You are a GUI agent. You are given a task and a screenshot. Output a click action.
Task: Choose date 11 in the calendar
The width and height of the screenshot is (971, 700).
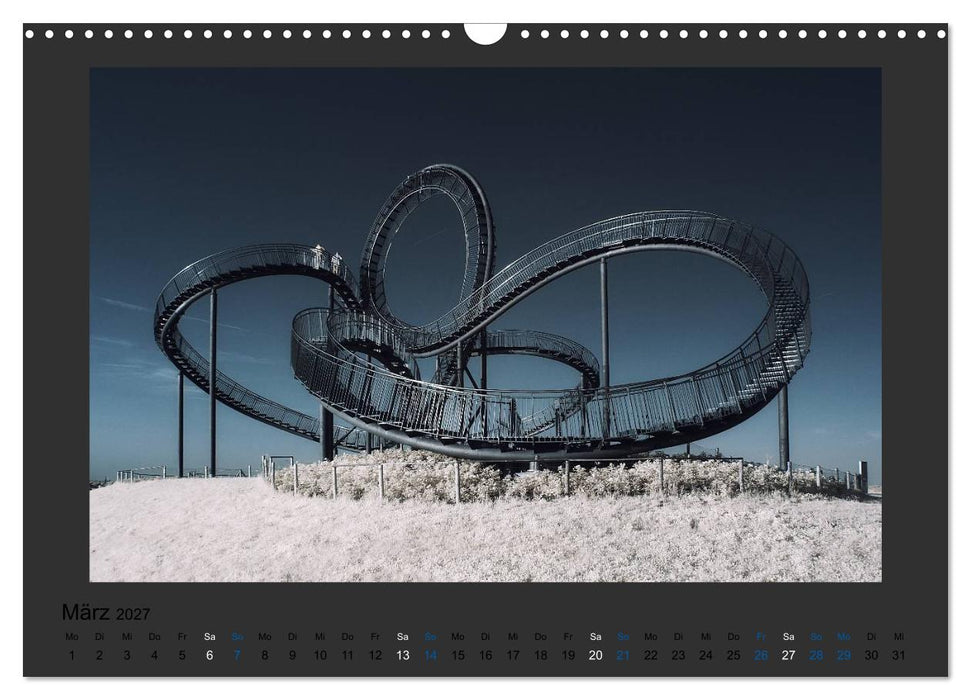(347, 655)
